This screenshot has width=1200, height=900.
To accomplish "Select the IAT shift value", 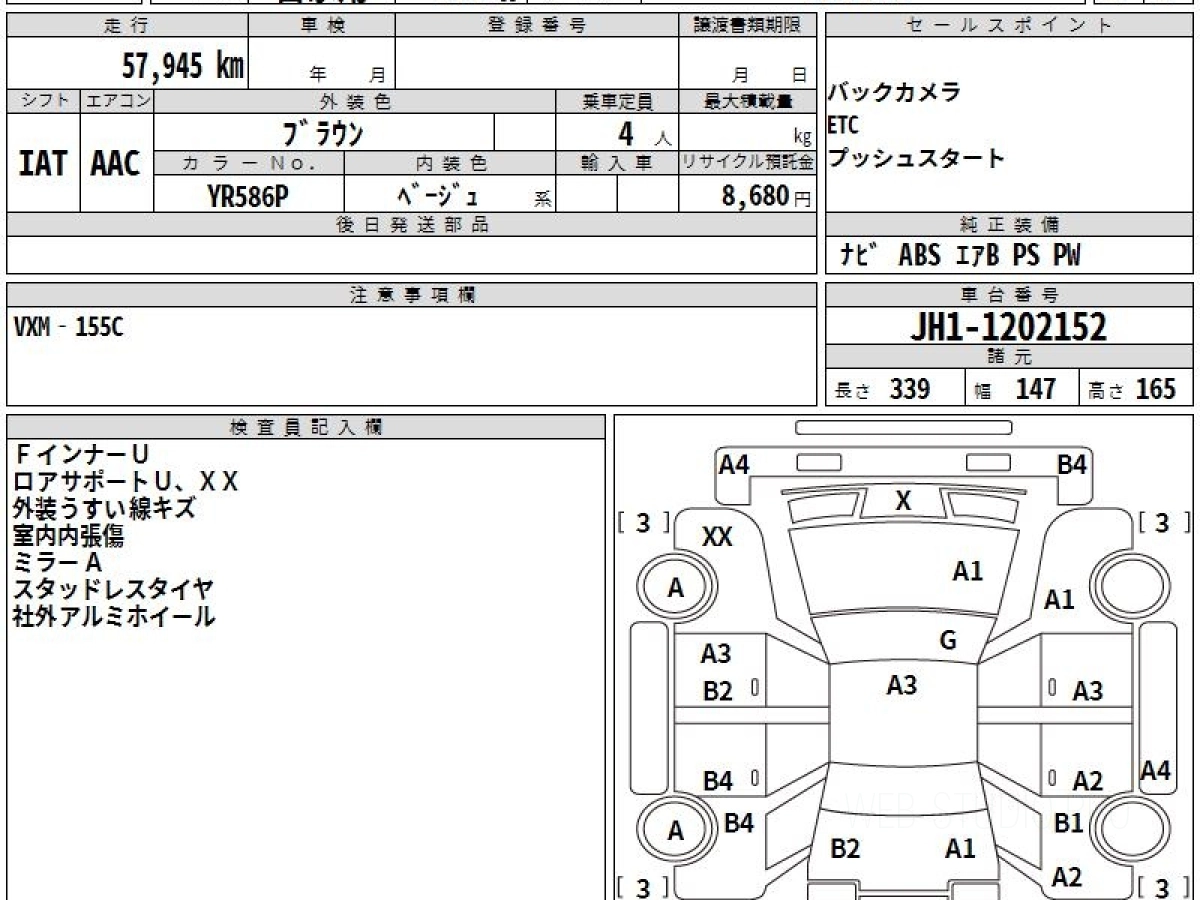I will [x=43, y=164].
